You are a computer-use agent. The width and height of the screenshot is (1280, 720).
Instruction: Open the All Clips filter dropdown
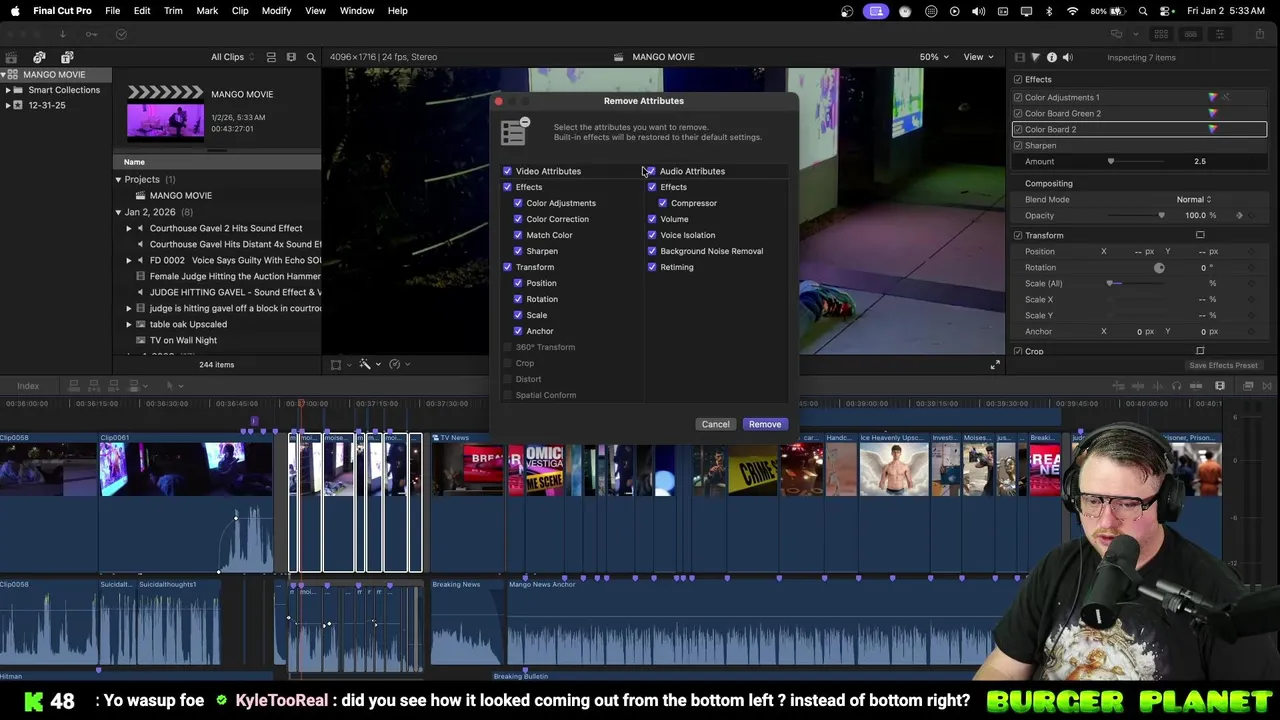click(233, 57)
